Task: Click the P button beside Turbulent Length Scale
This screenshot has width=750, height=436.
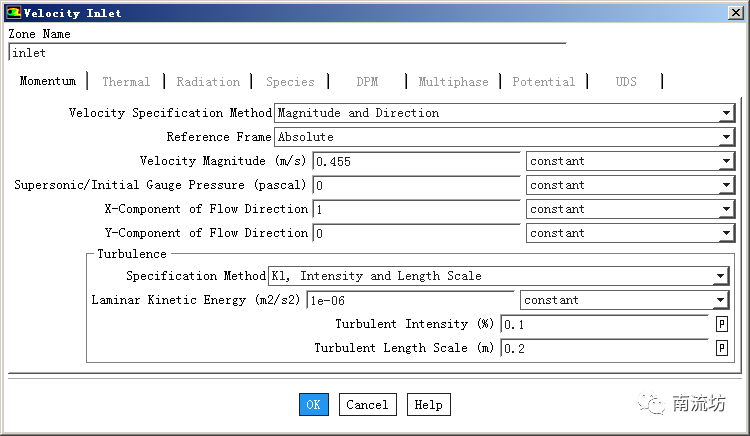Action: click(x=721, y=348)
